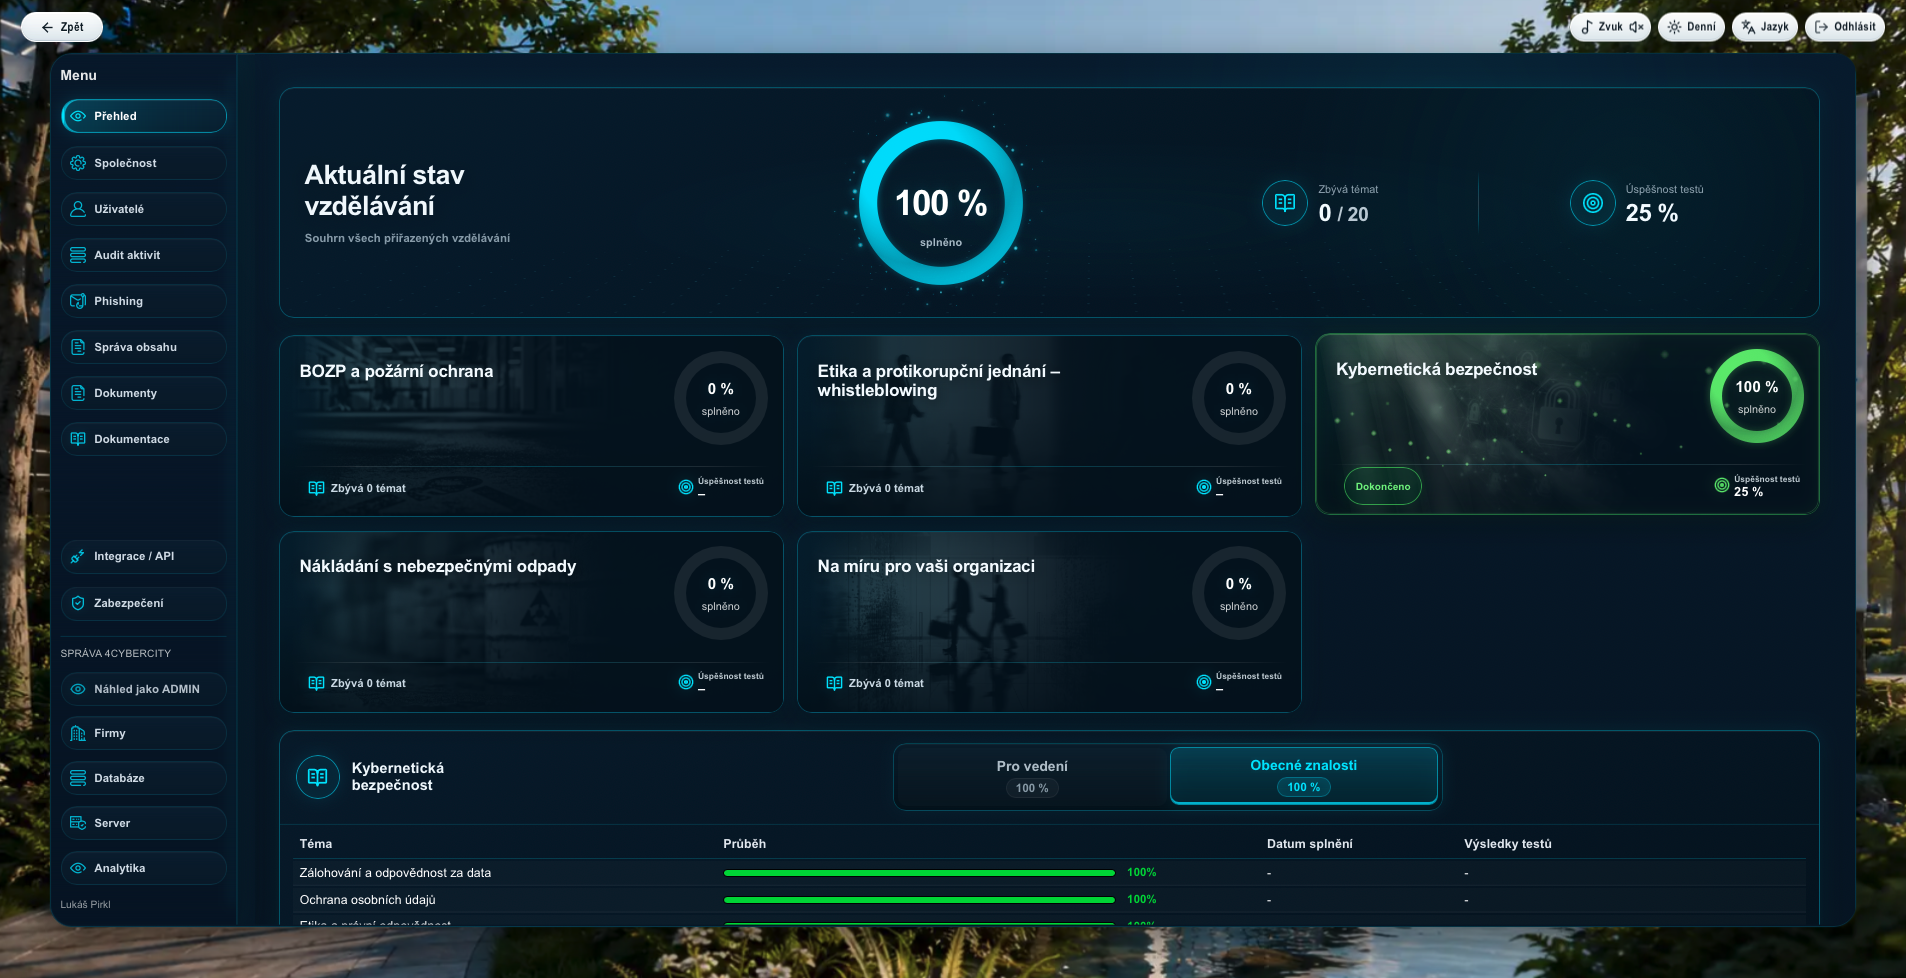Click the document icon beside Správa obsahu
1906x978 pixels.
[78, 347]
